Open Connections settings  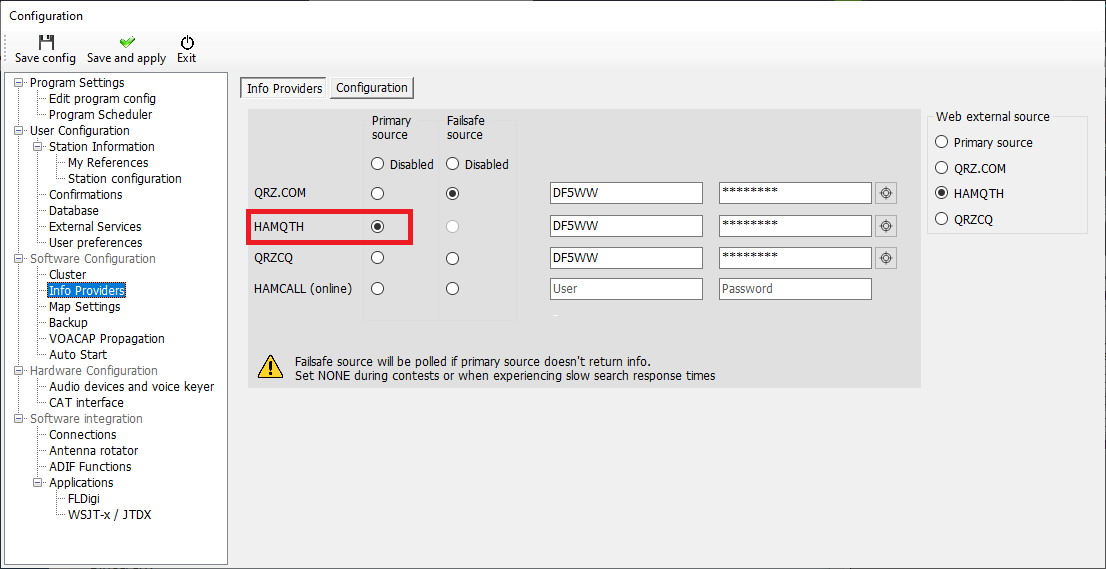pos(83,434)
